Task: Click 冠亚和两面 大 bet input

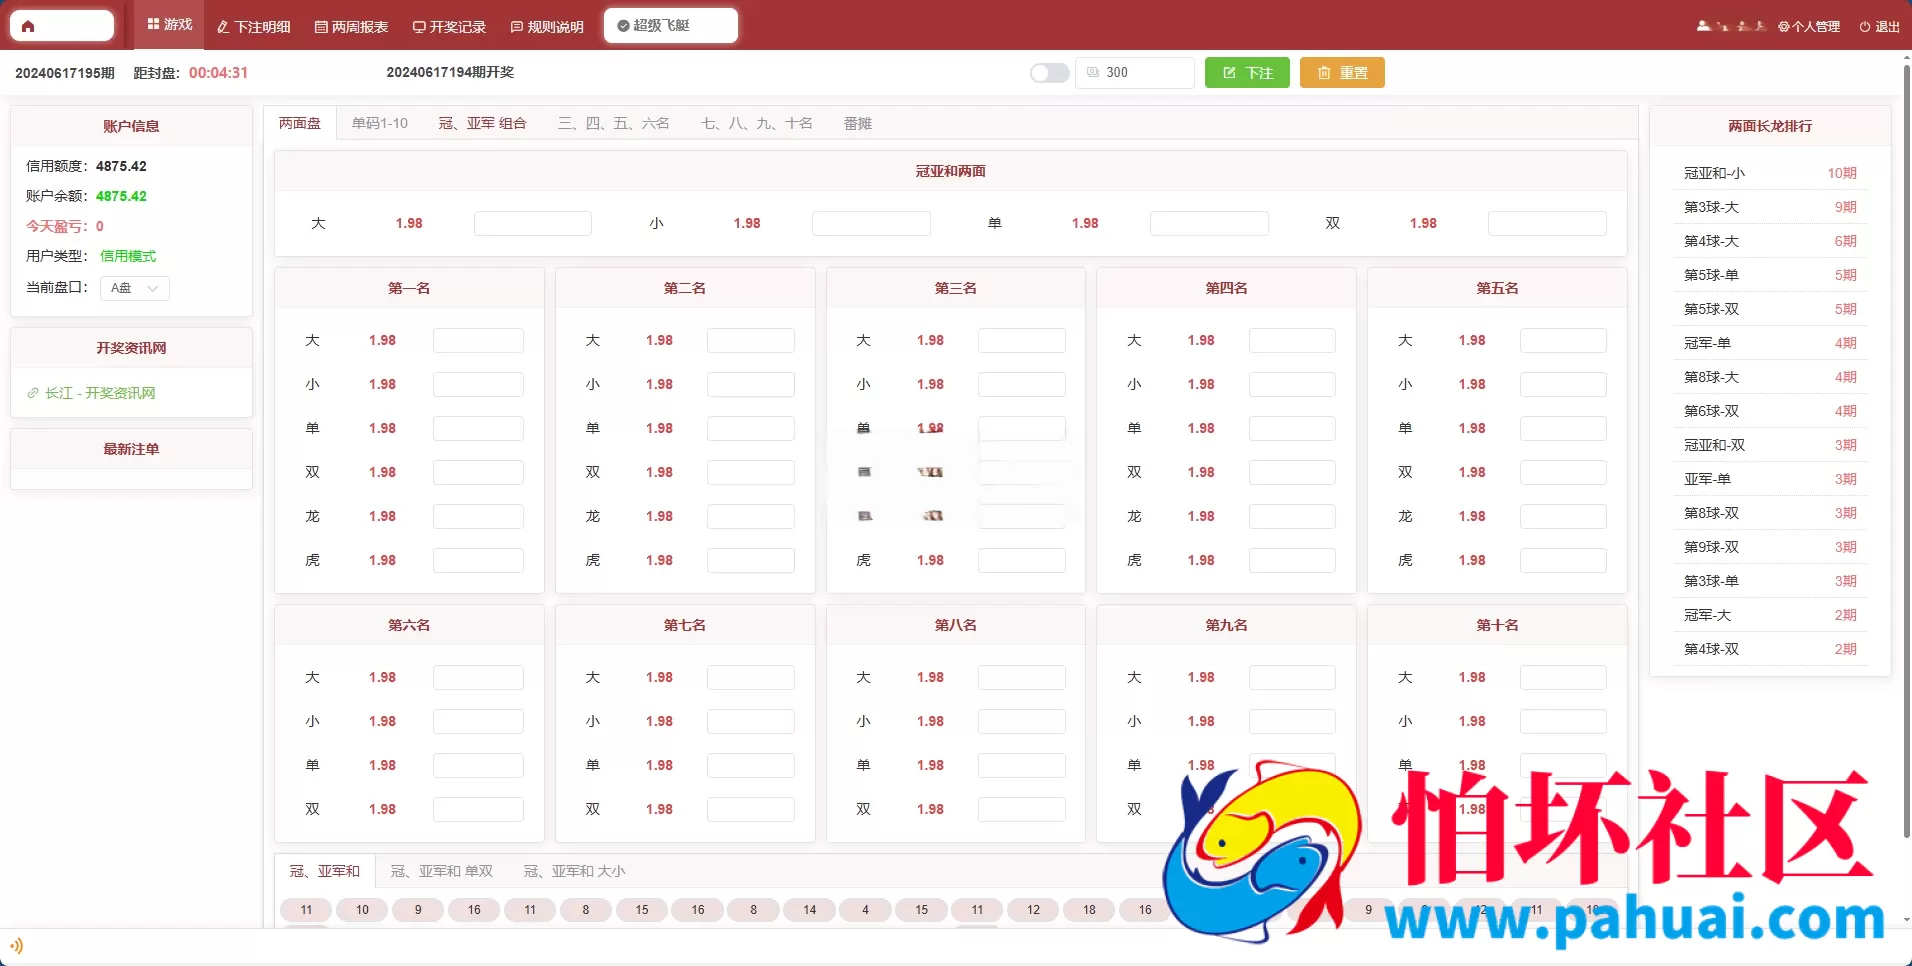Action: pos(533,223)
